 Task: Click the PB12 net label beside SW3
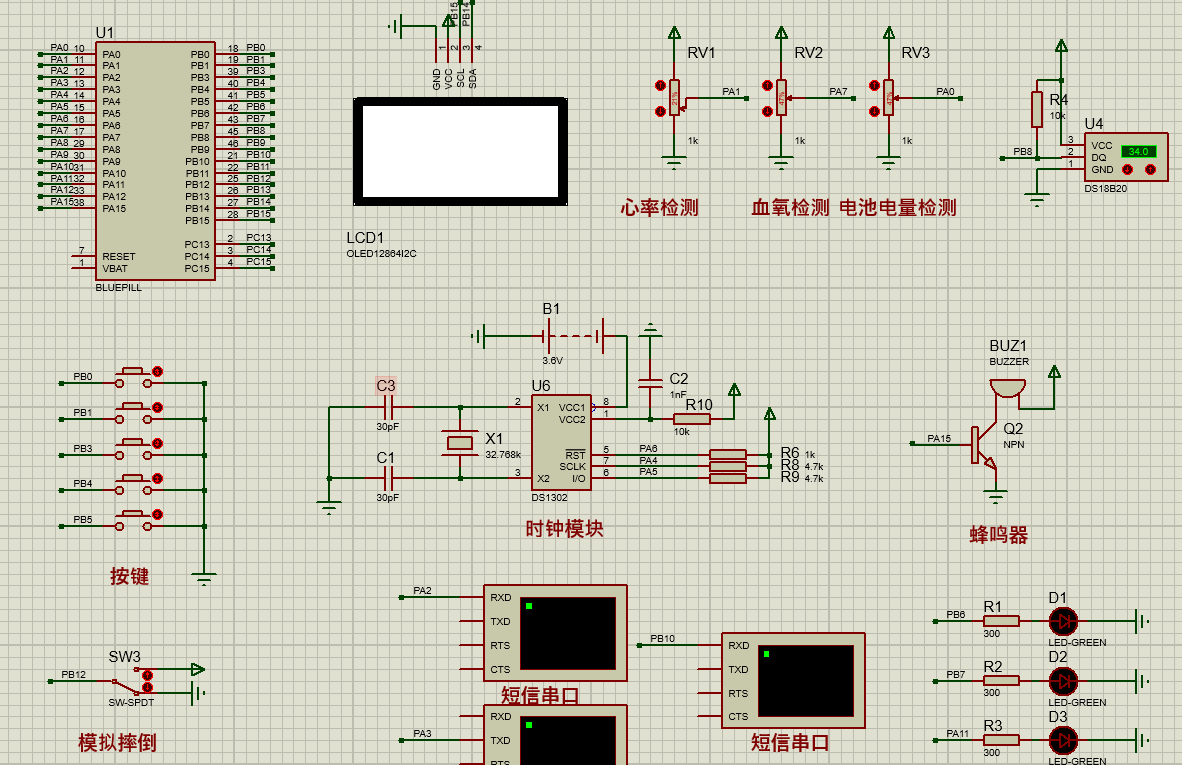tap(74, 675)
